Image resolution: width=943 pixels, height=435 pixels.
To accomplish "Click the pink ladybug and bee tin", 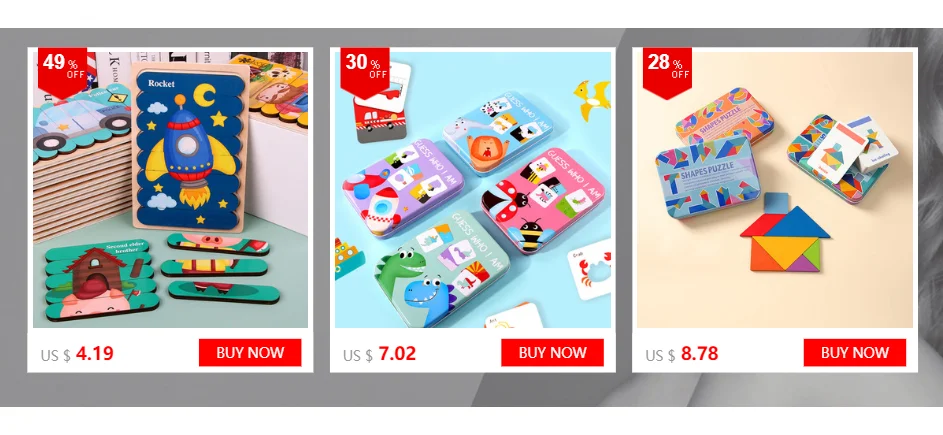I will [545, 199].
